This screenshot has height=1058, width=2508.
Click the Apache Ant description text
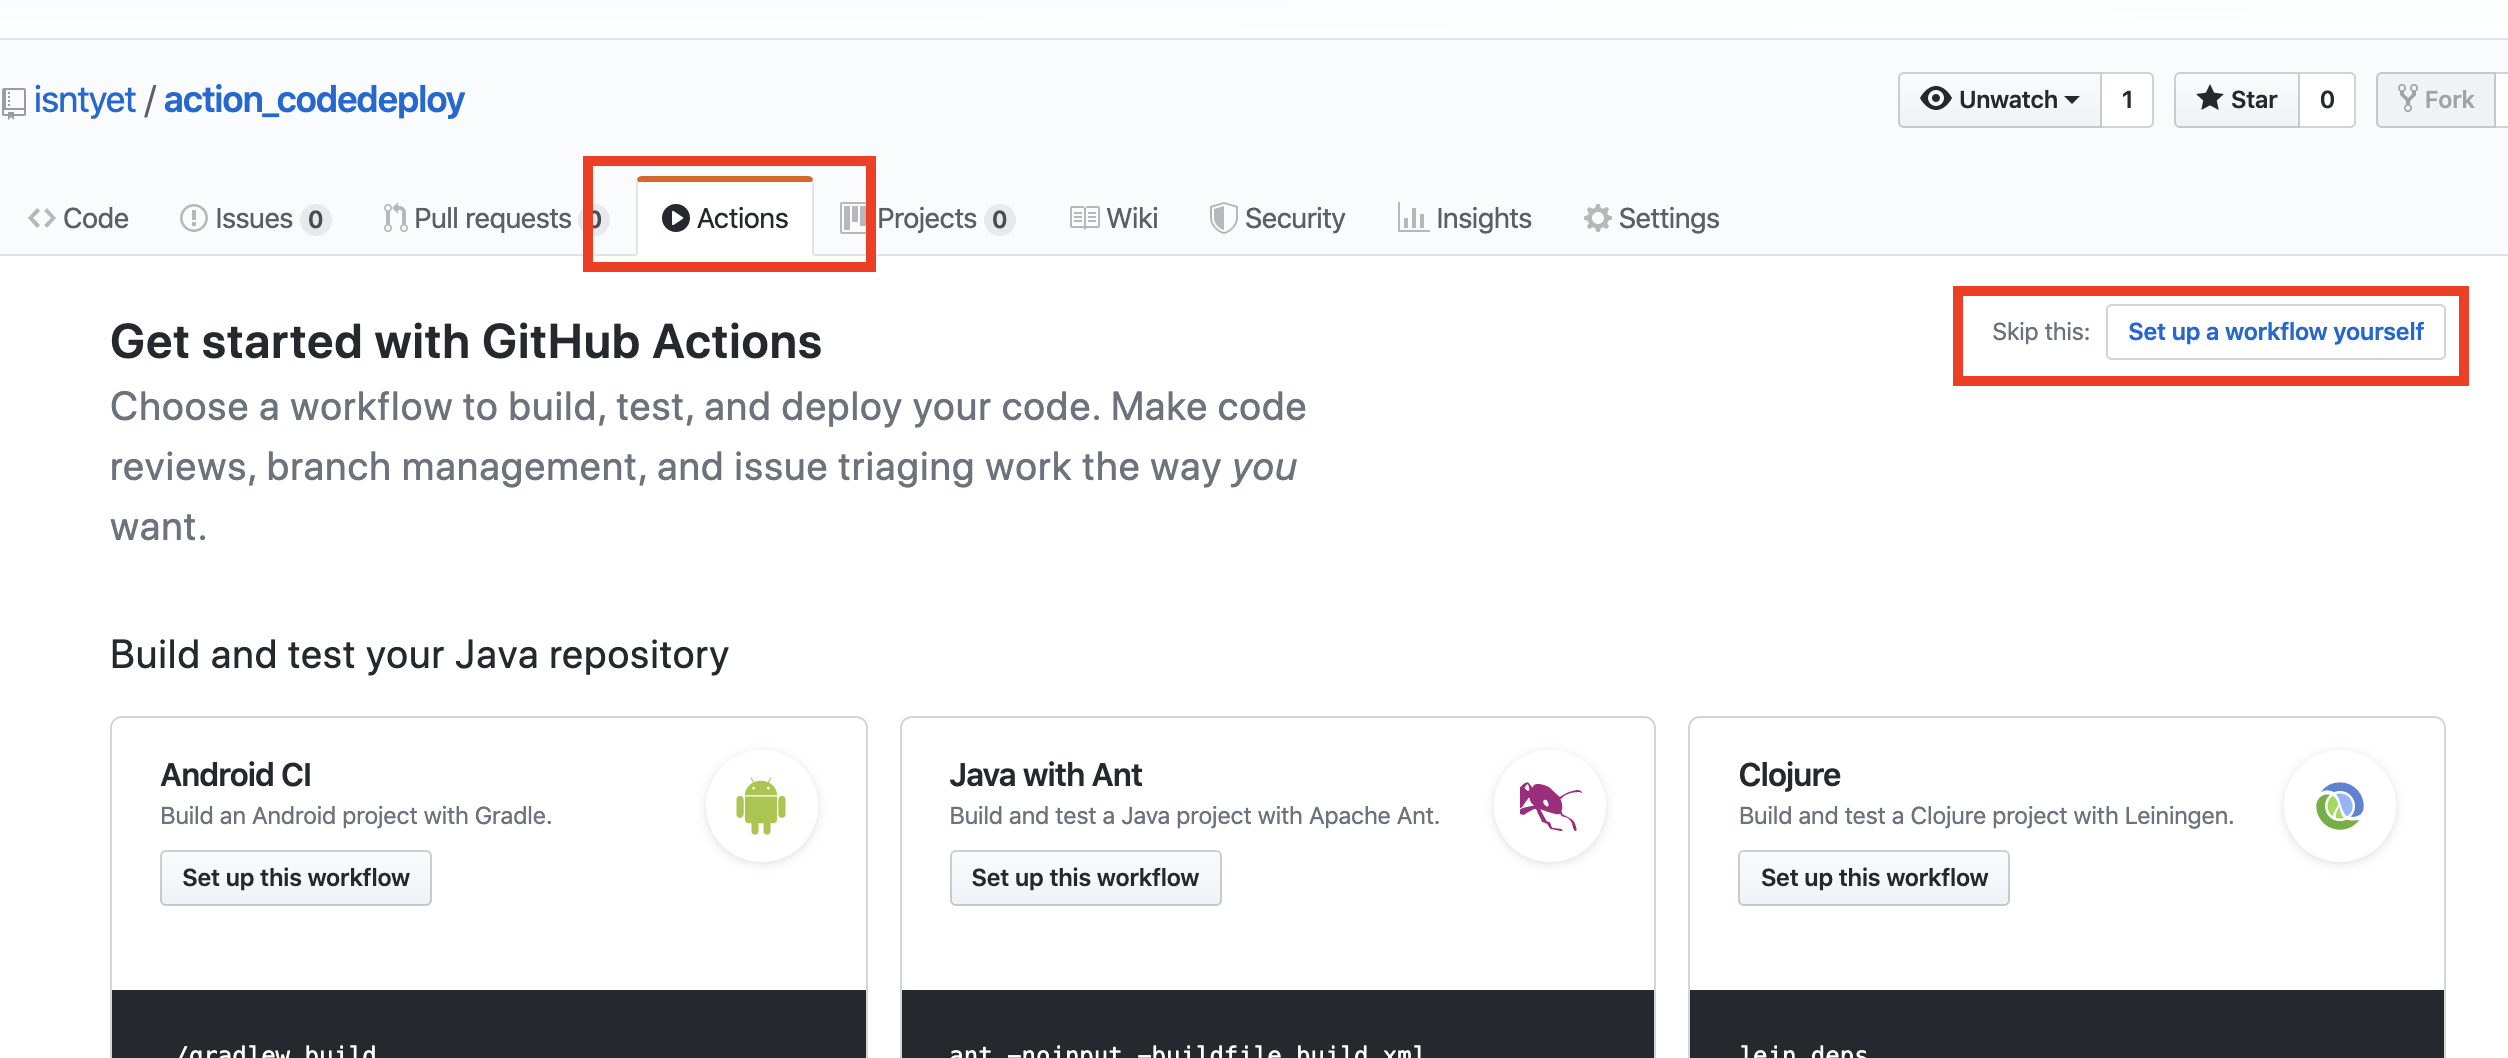(x=1195, y=816)
